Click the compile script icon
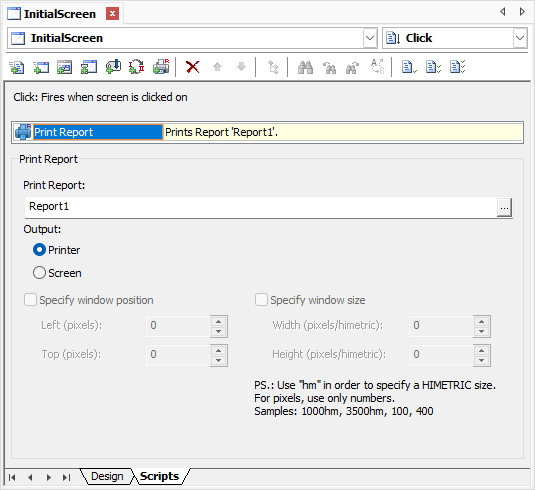The height and width of the screenshot is (490, 535). click(409, 67)
